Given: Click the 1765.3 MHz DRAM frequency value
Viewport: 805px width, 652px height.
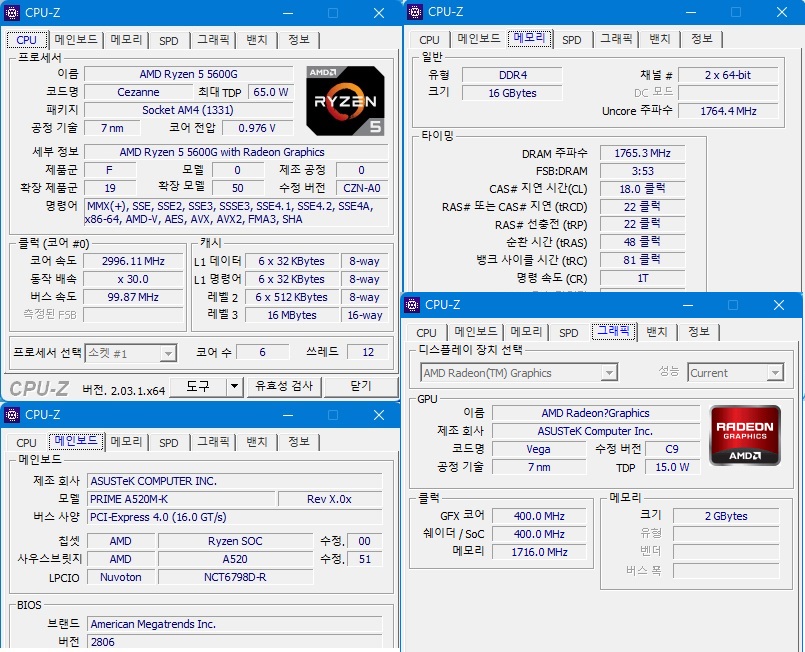Looking at the screenshot, I should coord(642,153).
